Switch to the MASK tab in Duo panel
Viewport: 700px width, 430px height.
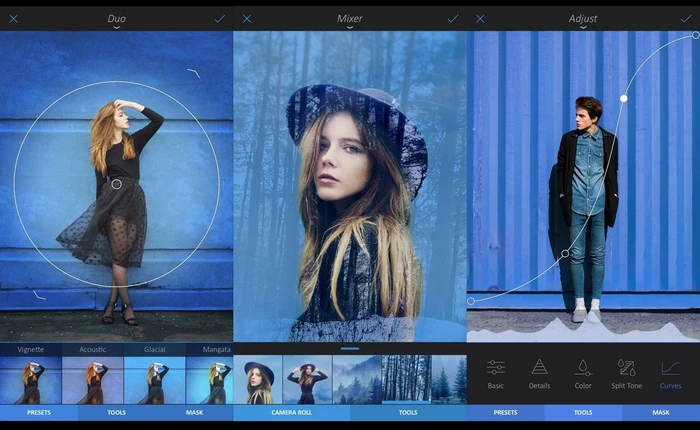point(194,412)
